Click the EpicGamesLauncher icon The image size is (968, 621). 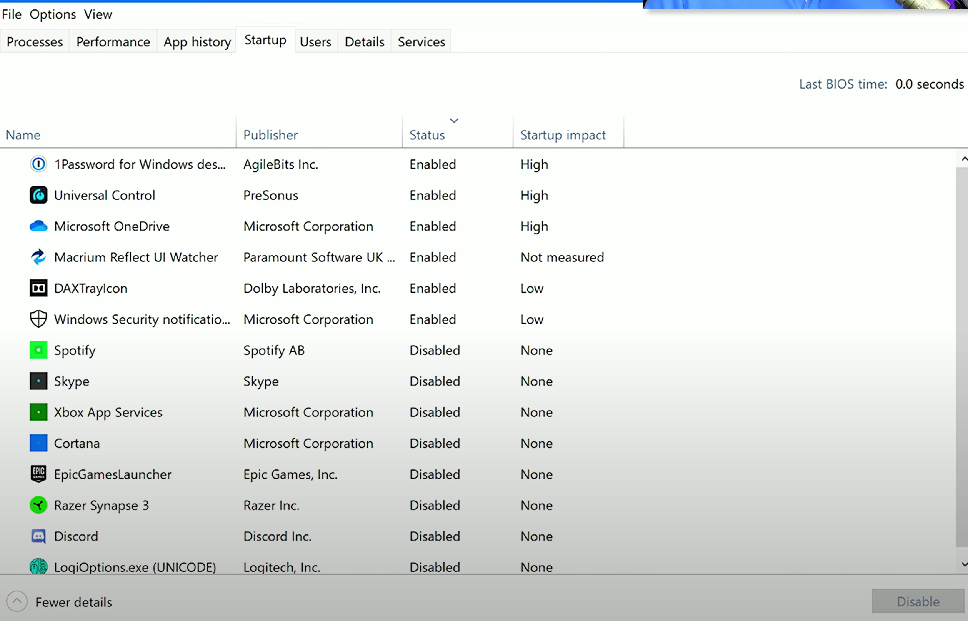pyautogui.click(x=38, y=474)
